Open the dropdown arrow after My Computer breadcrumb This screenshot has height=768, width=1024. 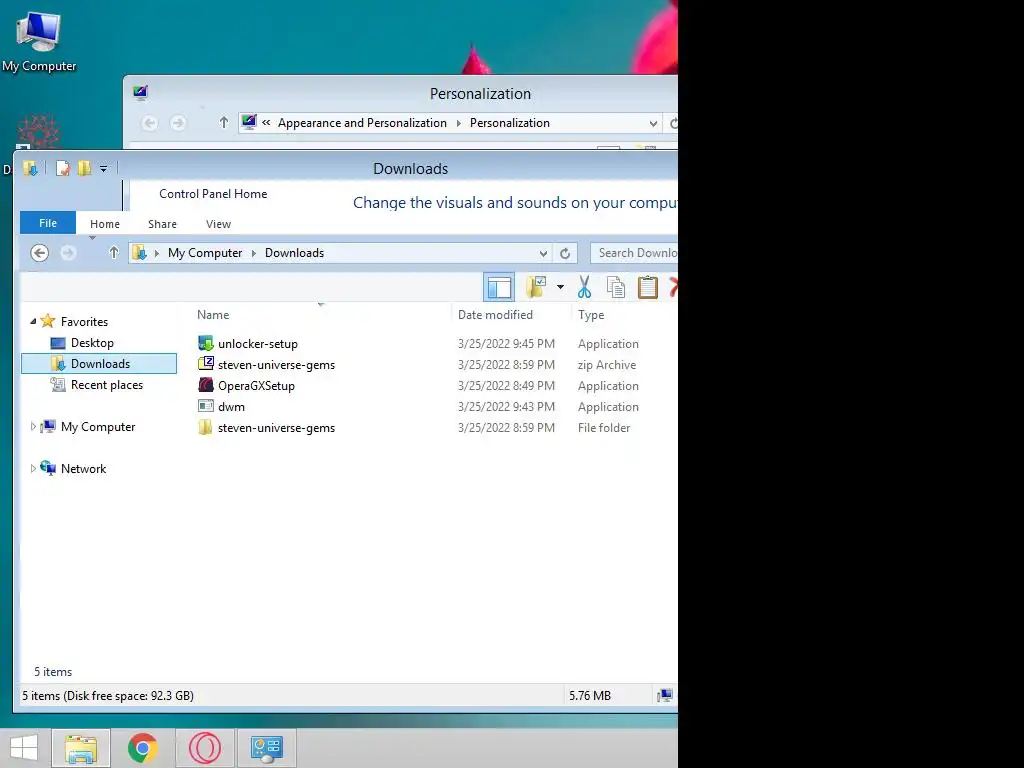point(253,253)
